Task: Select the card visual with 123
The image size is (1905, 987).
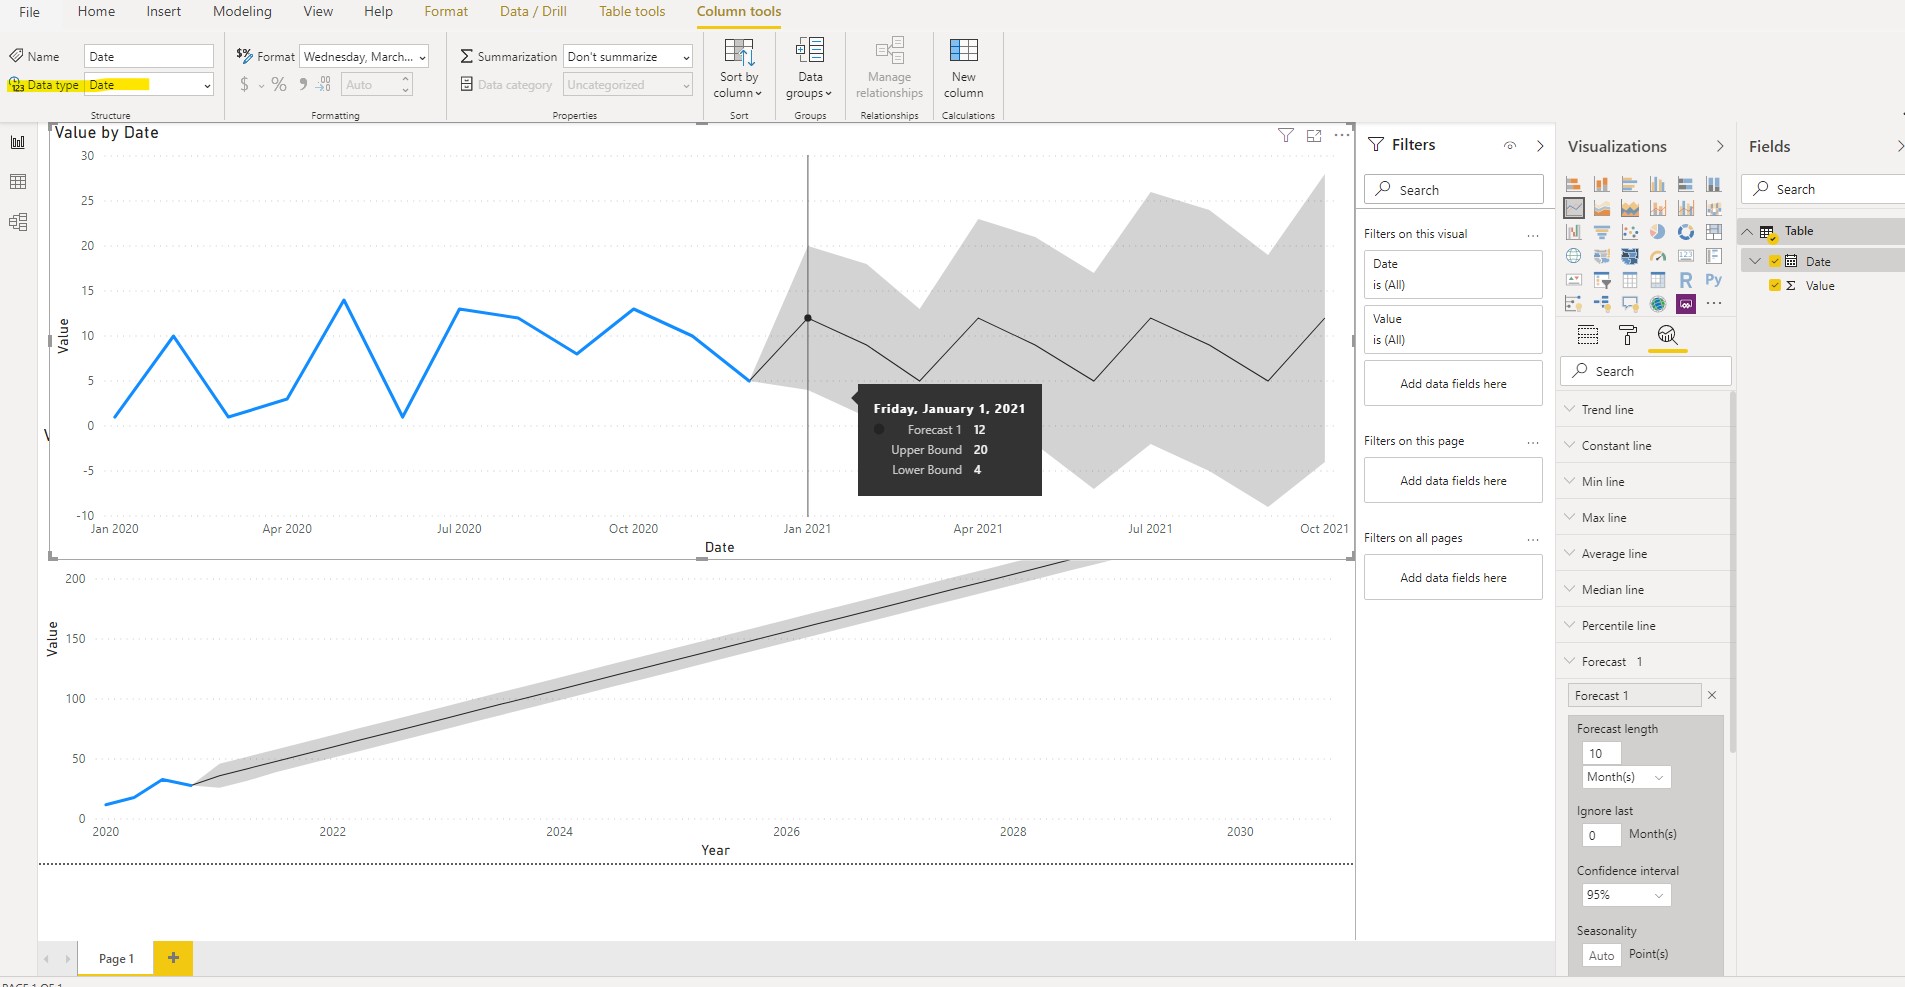Action: (1686, 256)
